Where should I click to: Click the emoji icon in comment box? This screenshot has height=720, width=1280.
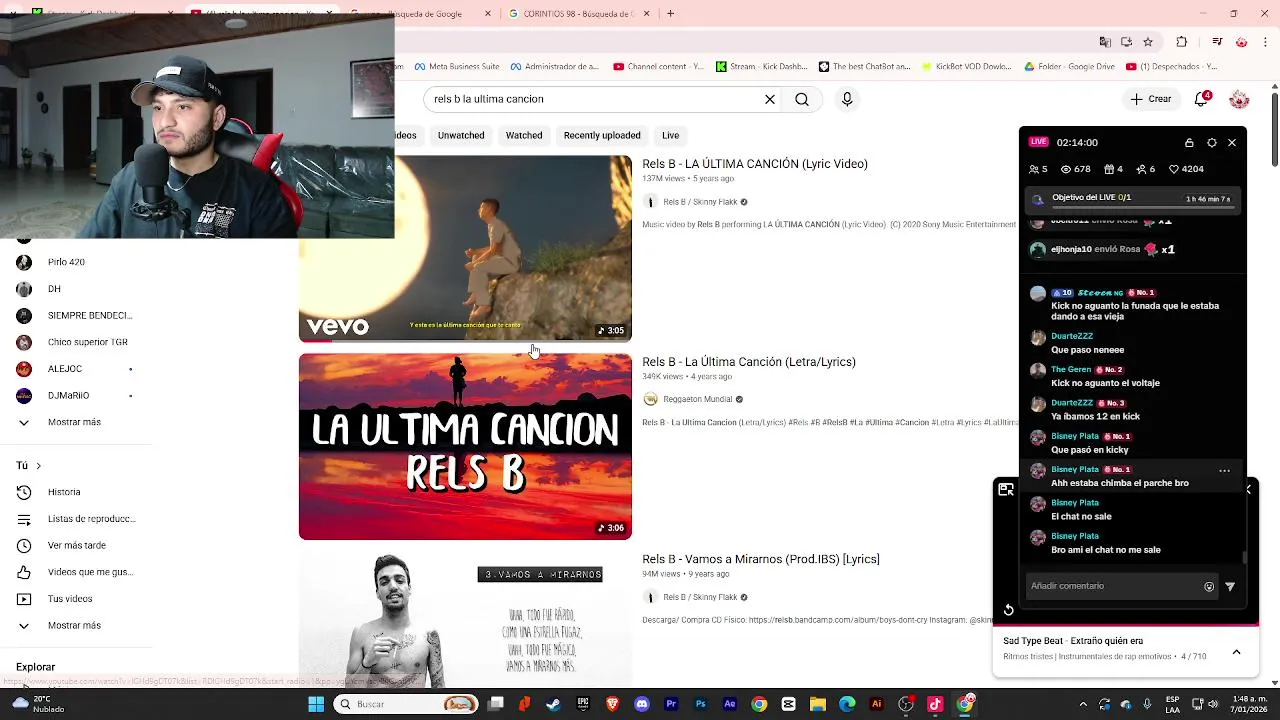1209,587
